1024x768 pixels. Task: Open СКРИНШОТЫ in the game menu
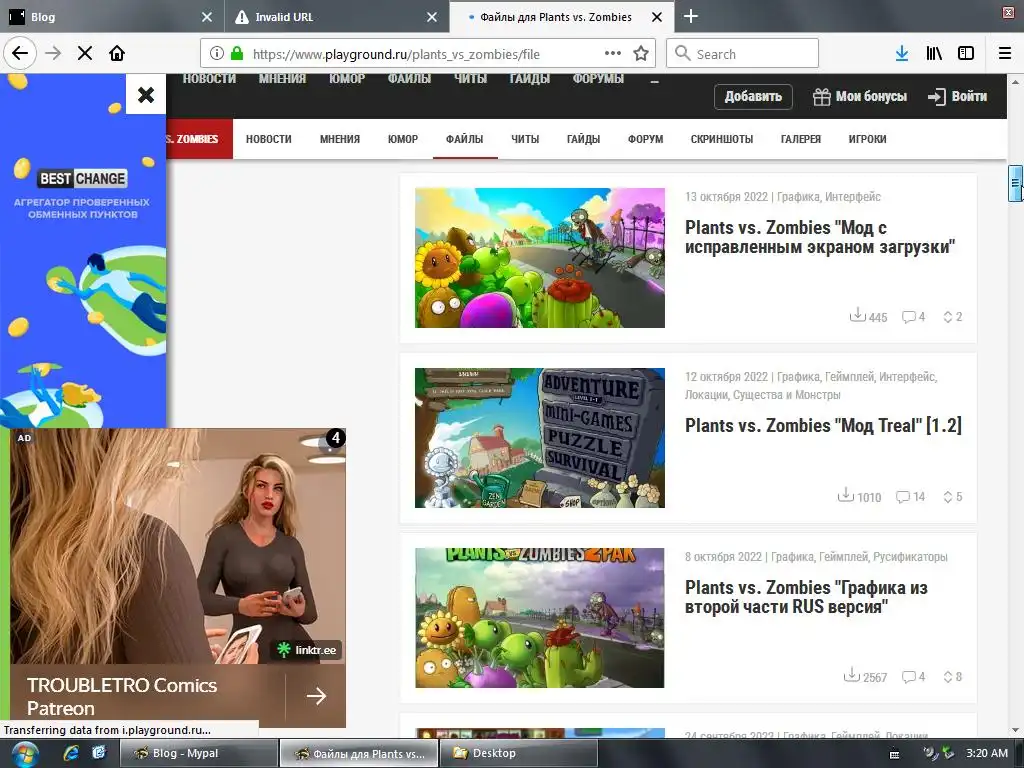(722, 139)
